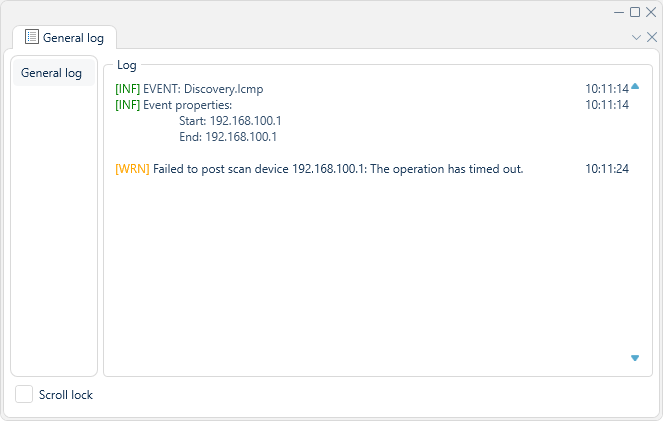Close the window with top X
663x421 pixels.
tap(651, 12)
